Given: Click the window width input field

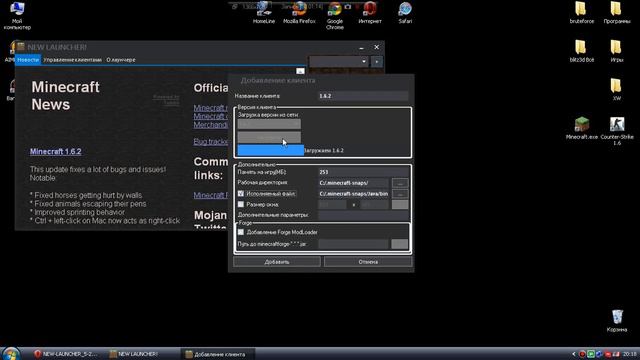Looking at the screenshot, I should pos(333,204).
